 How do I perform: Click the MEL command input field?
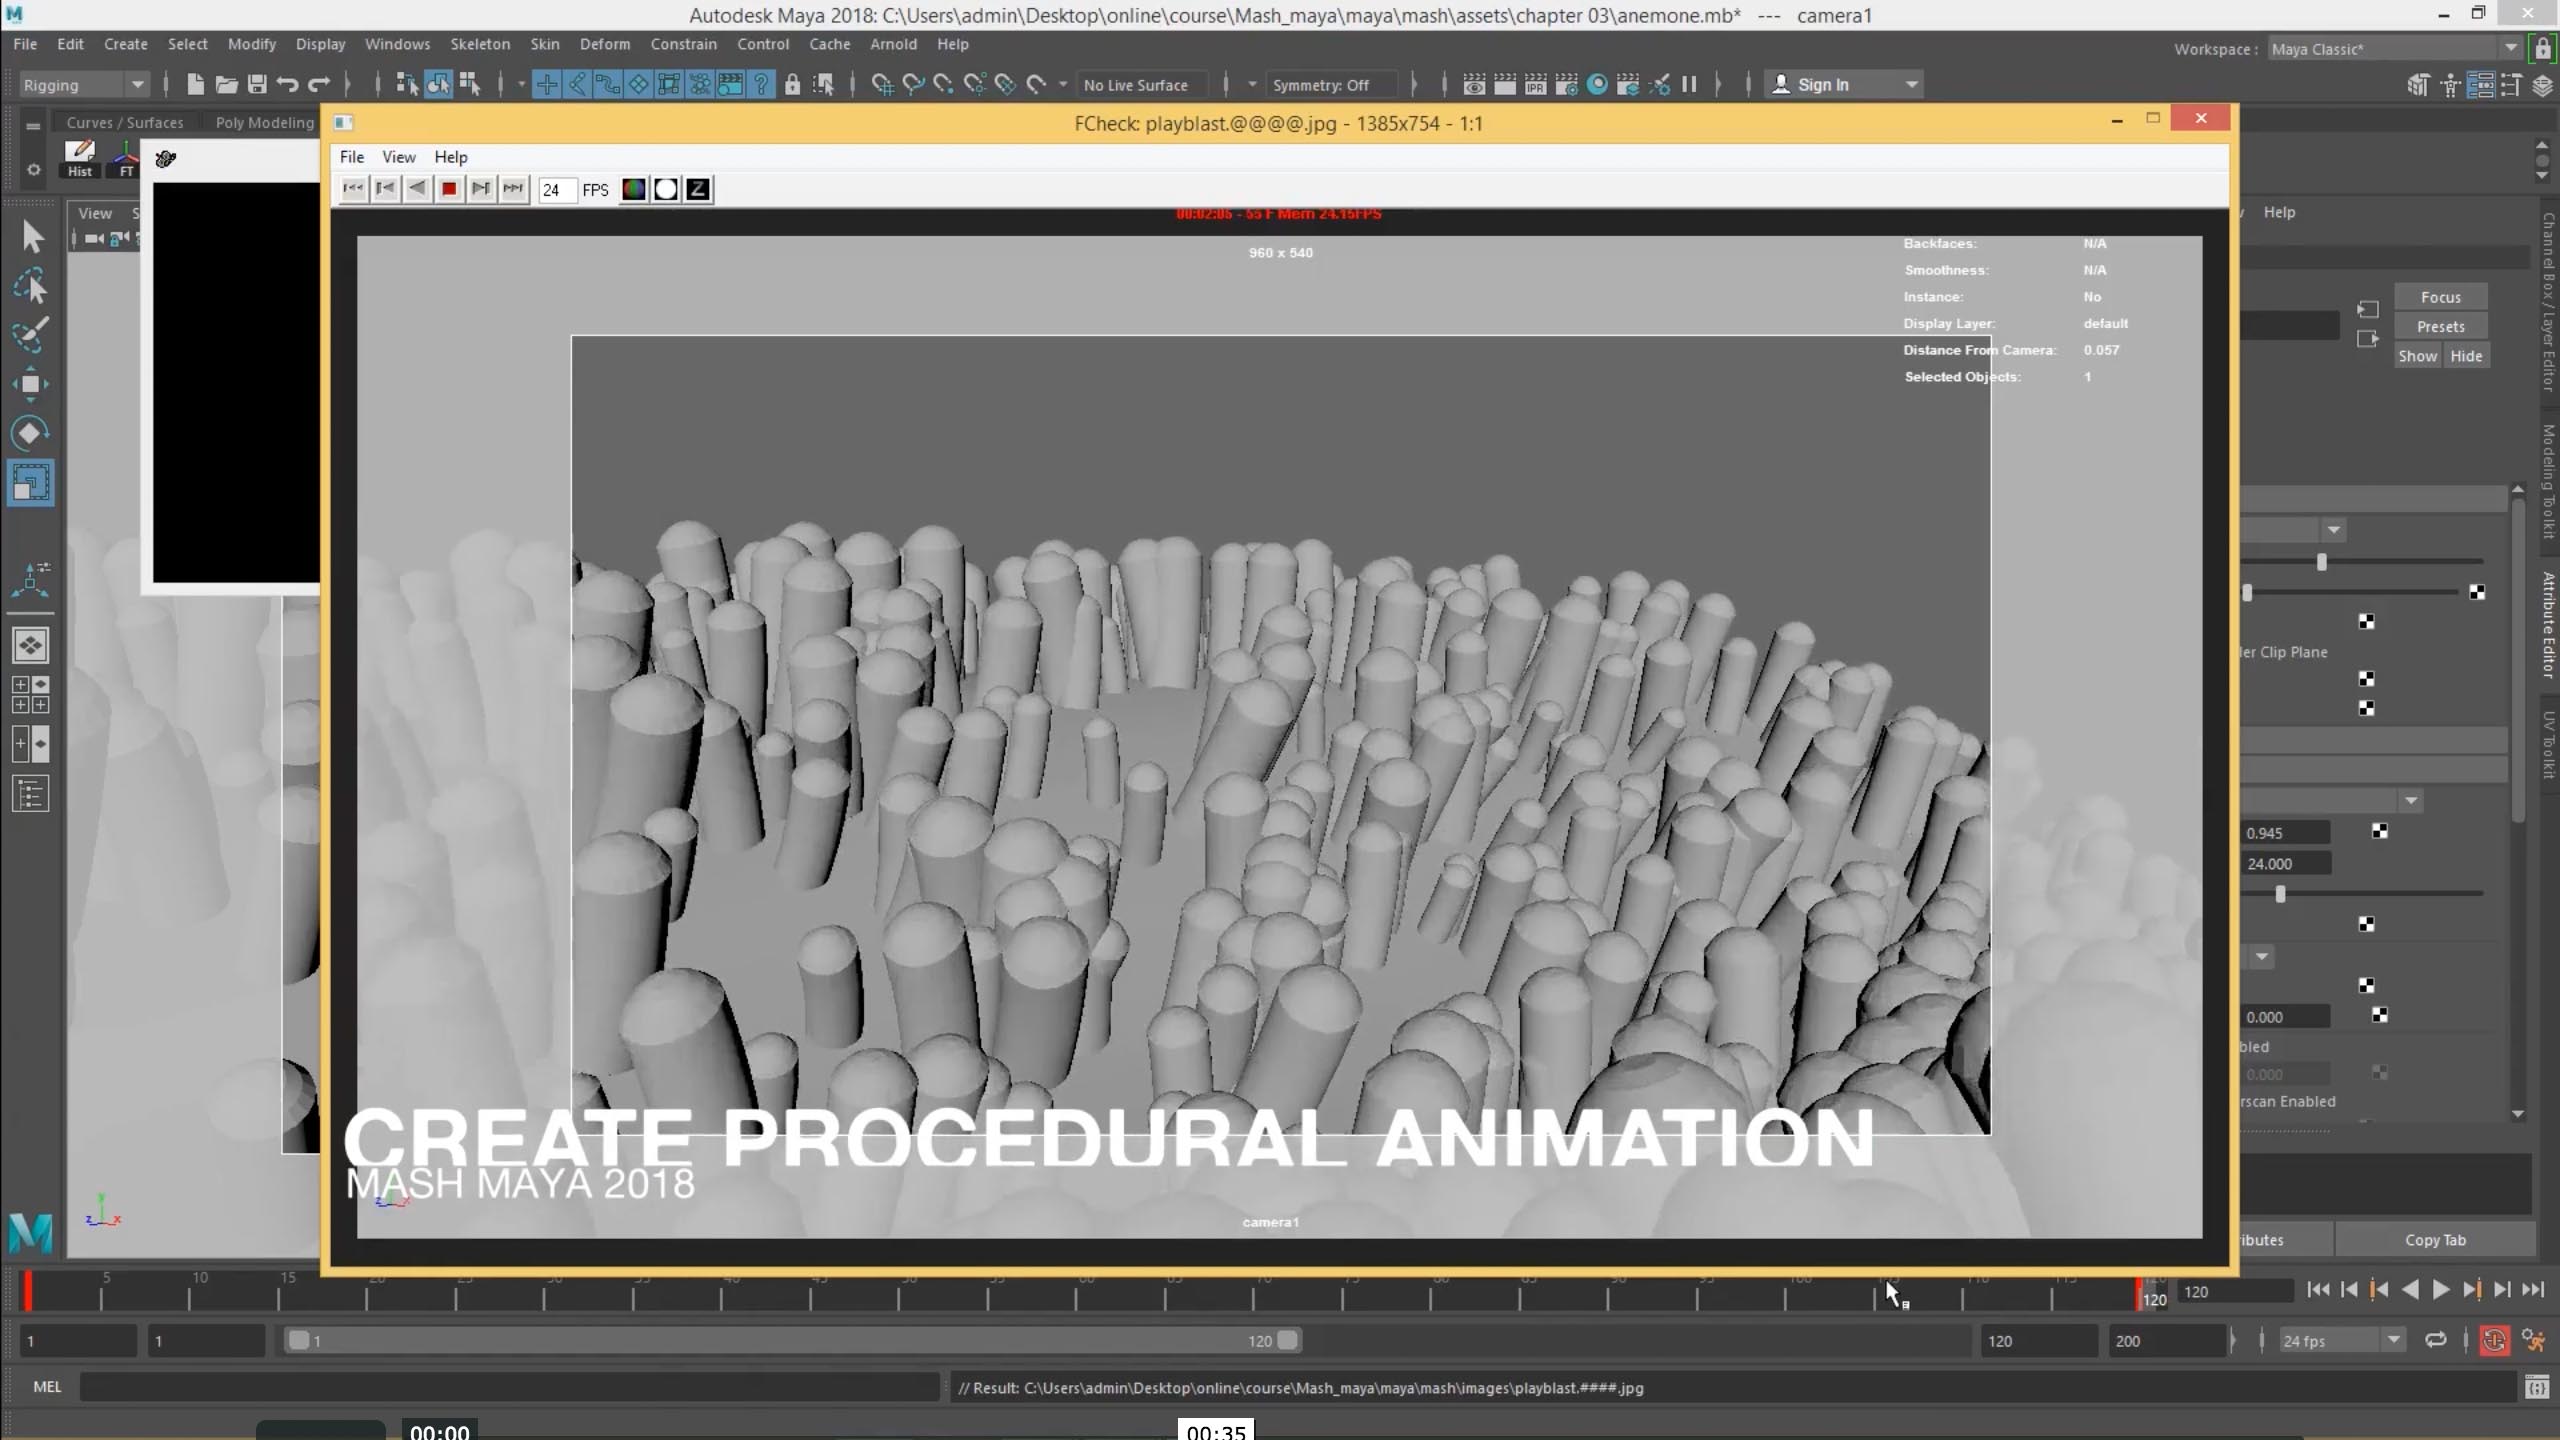point(509,1387)
